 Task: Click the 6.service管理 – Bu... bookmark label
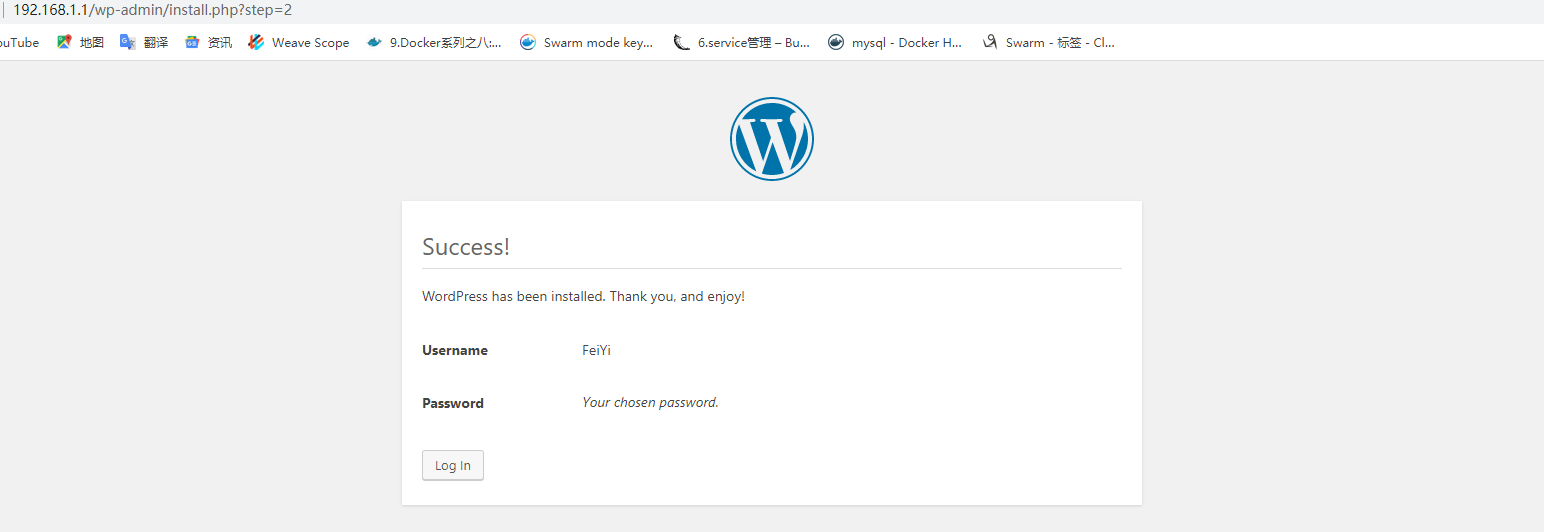[754, 42]
